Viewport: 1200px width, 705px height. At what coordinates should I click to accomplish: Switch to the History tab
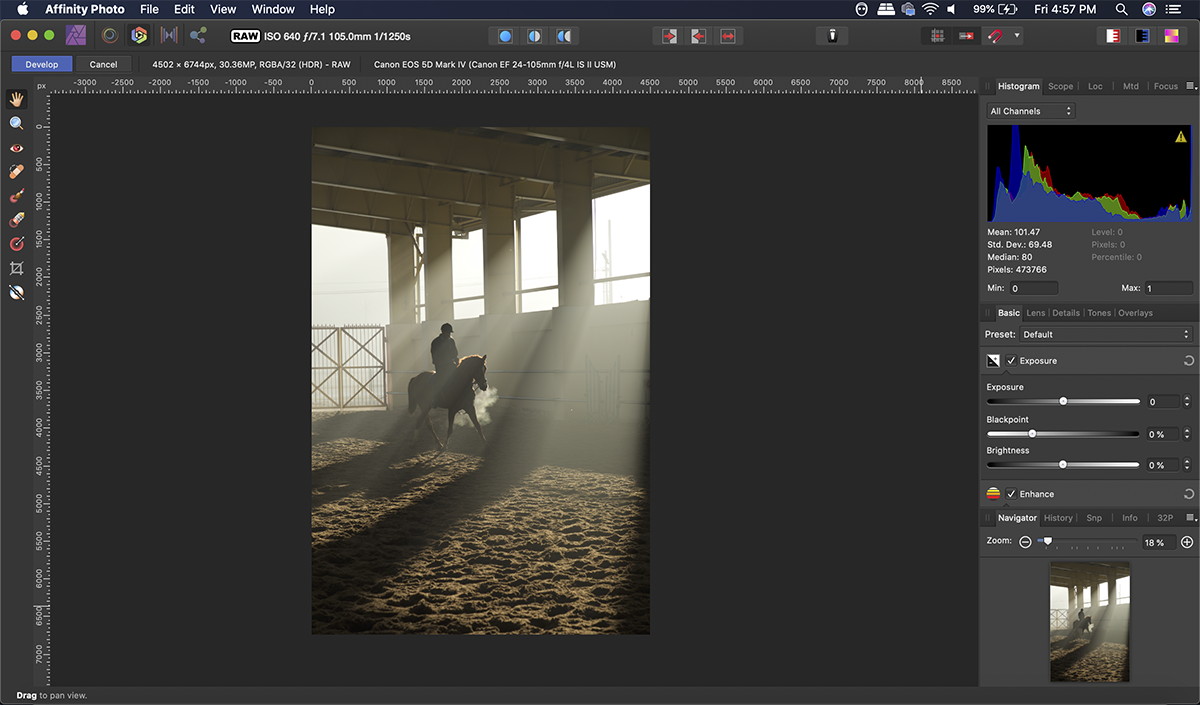[x=1058, y=518]
